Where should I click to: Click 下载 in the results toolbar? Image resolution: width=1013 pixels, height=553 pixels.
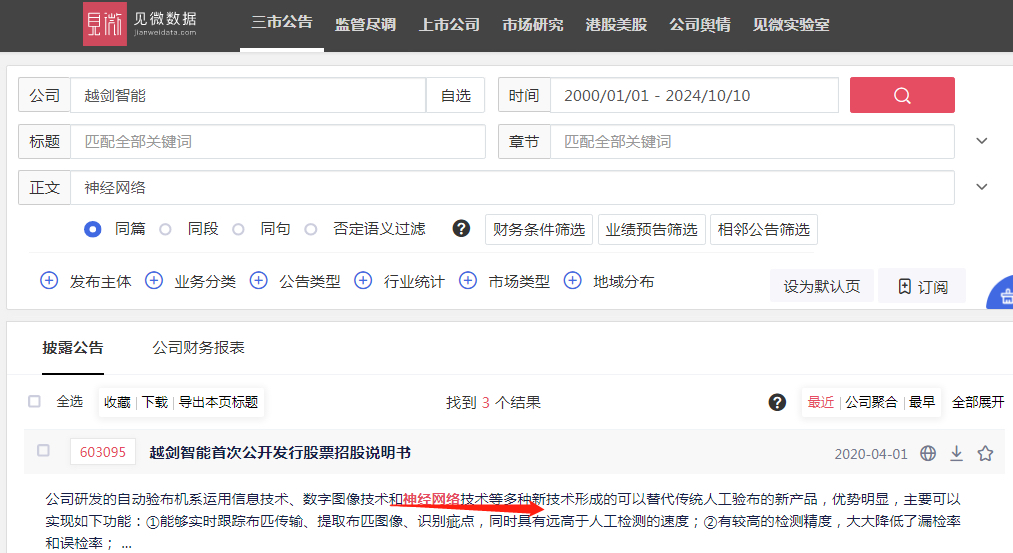pos(155,402)
